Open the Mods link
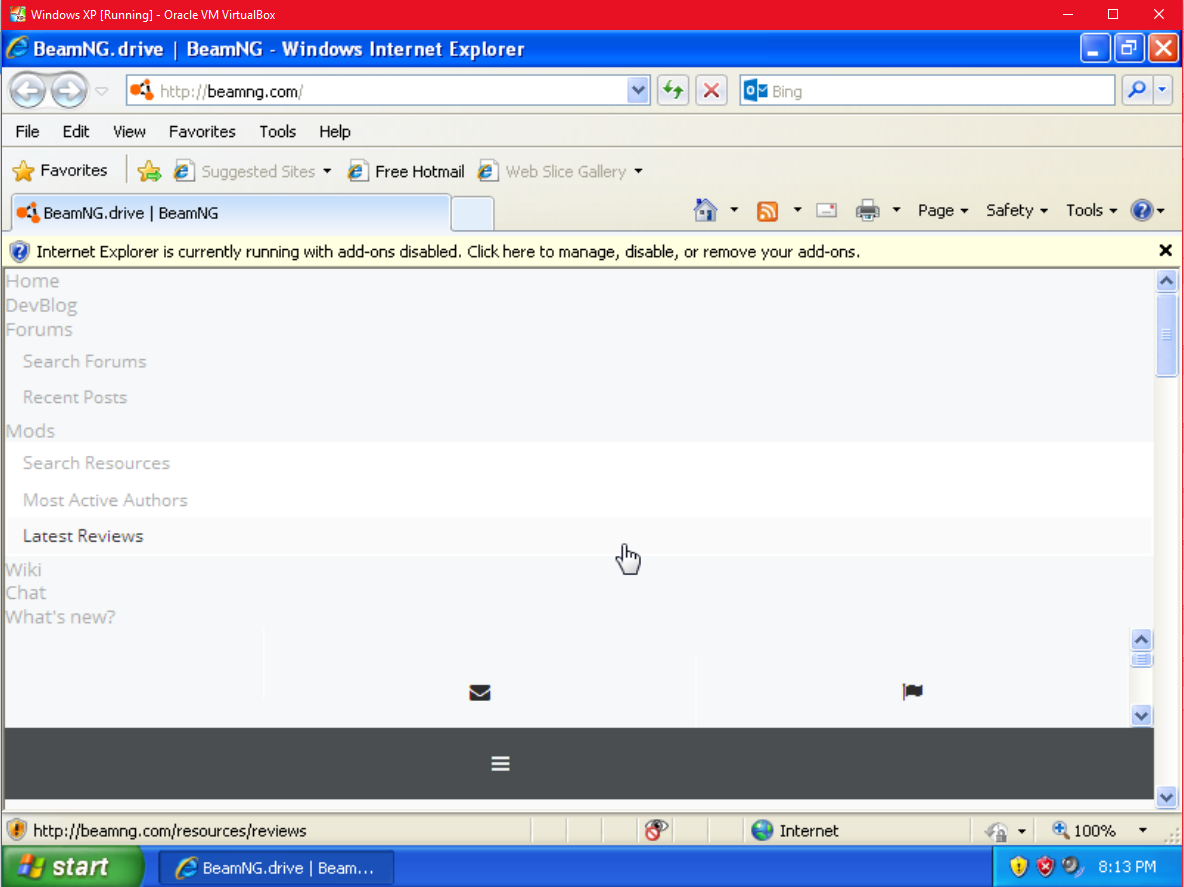1184x887 pixels. 30,430
